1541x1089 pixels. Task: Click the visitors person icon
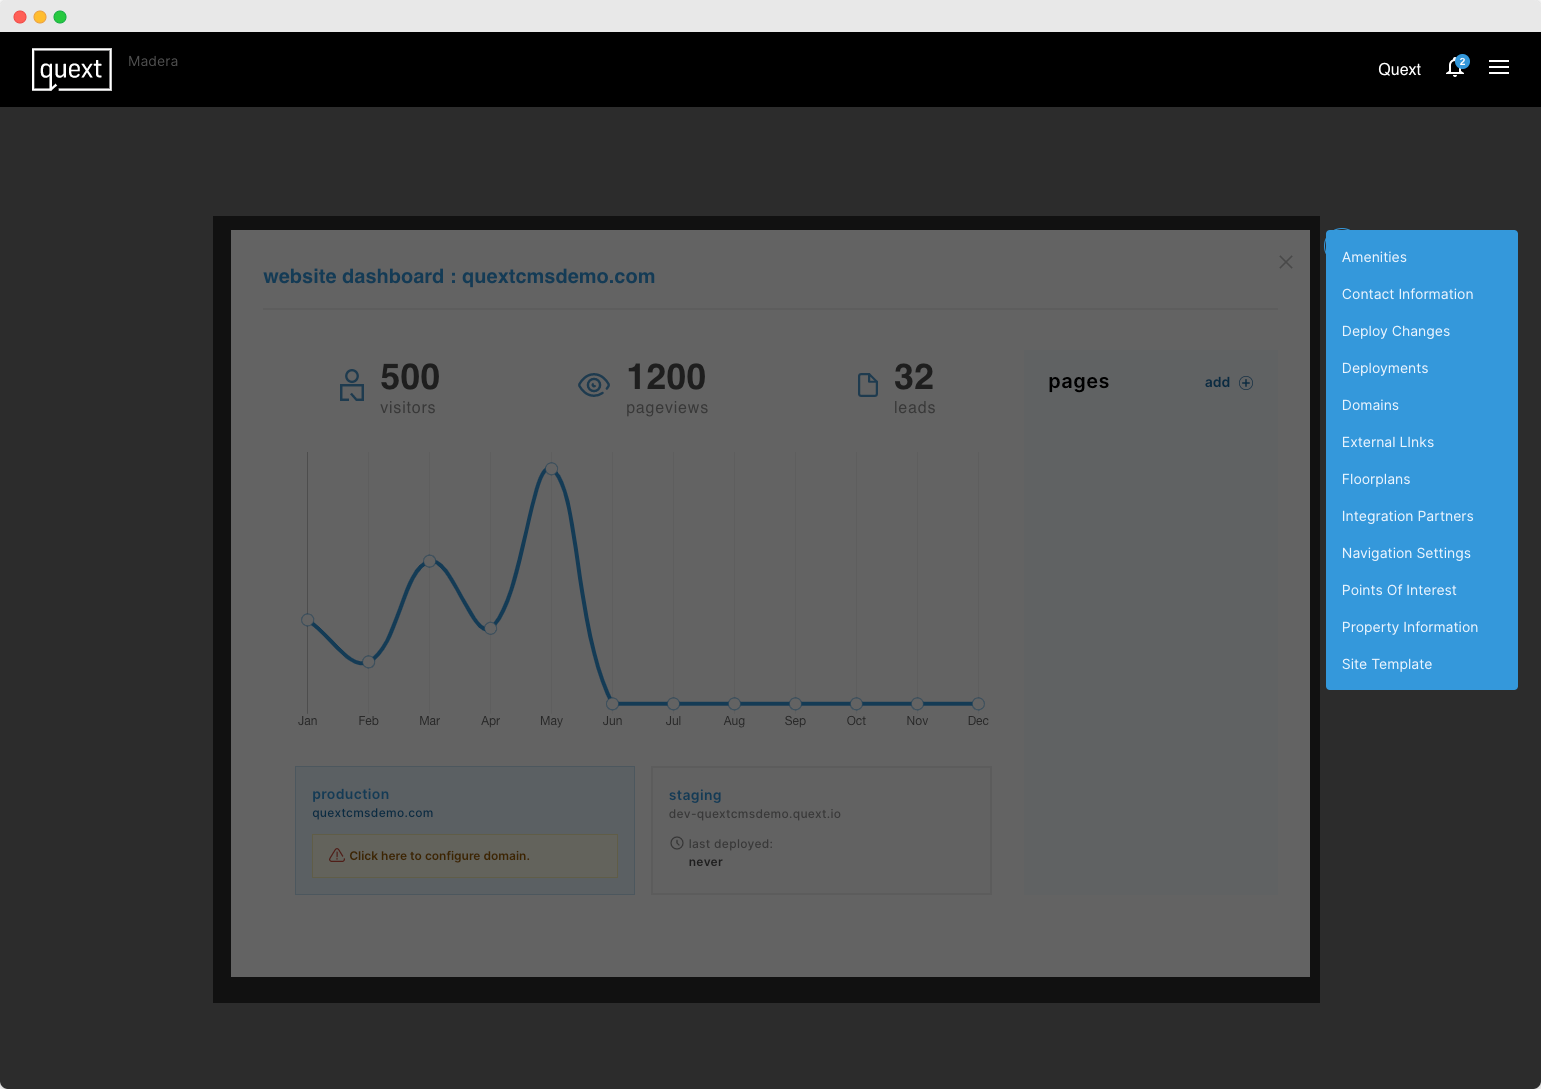point(352,385)
